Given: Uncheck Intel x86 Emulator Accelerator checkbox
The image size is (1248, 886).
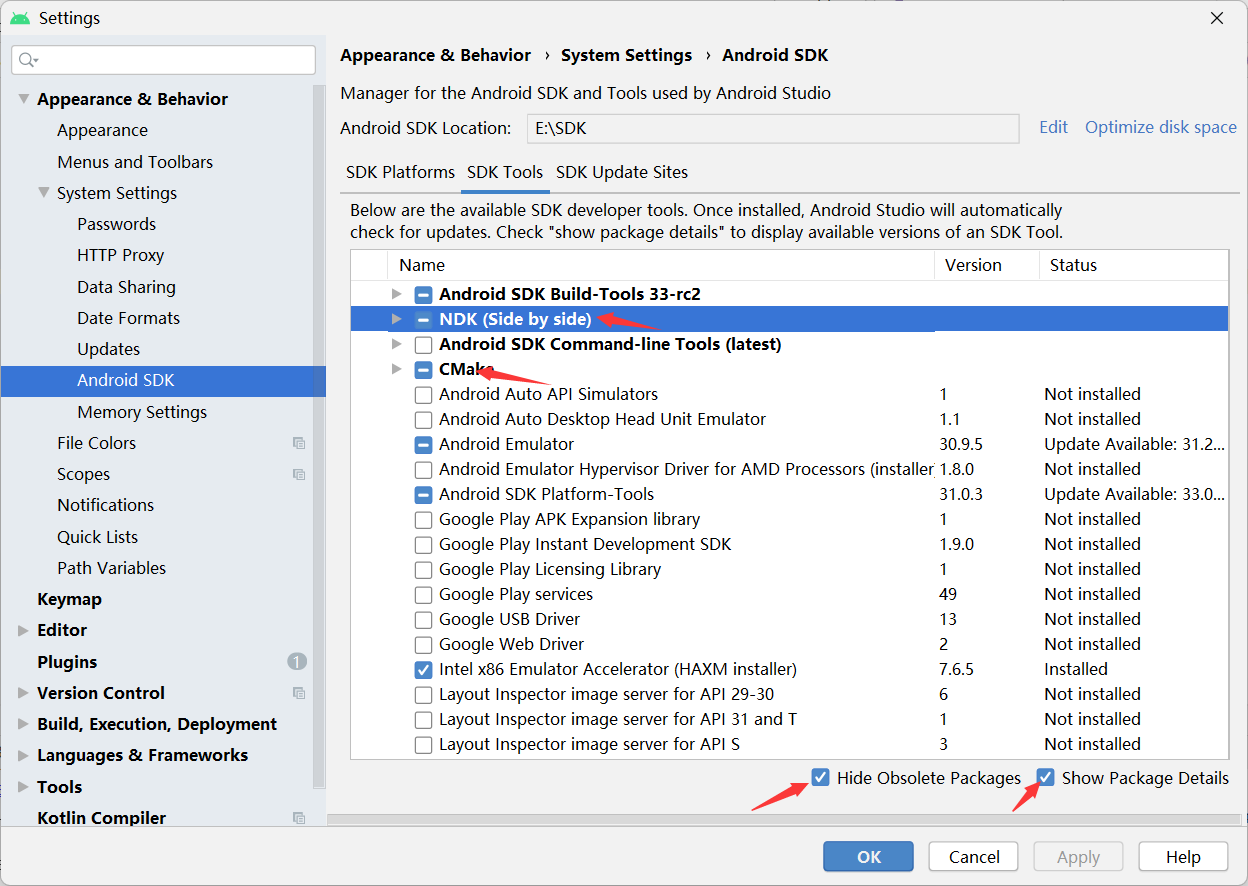Looking at the screenshot, I should [423, 669].
